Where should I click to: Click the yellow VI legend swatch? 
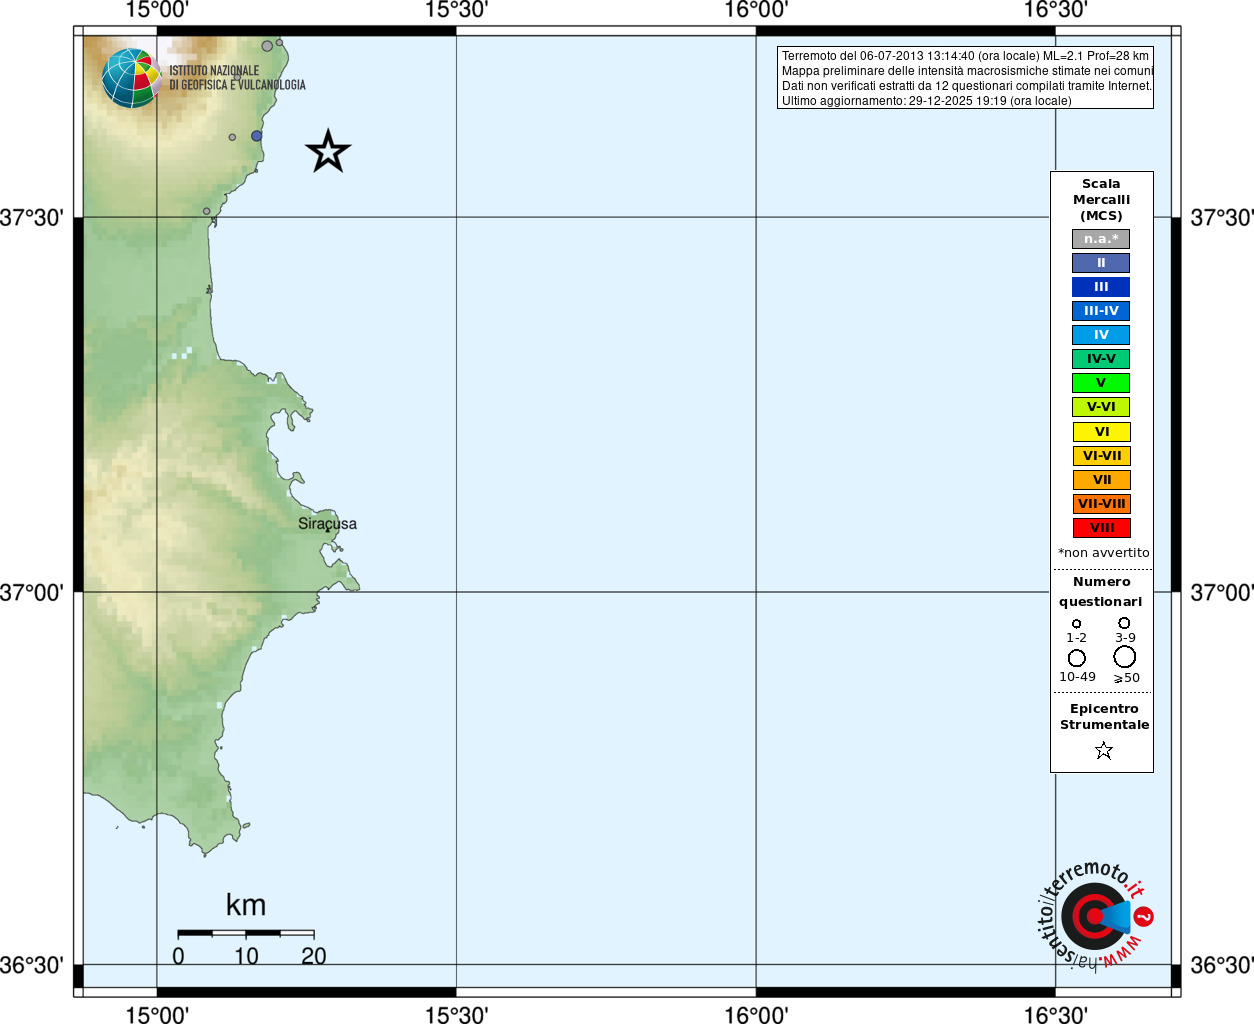[1101, 432]
